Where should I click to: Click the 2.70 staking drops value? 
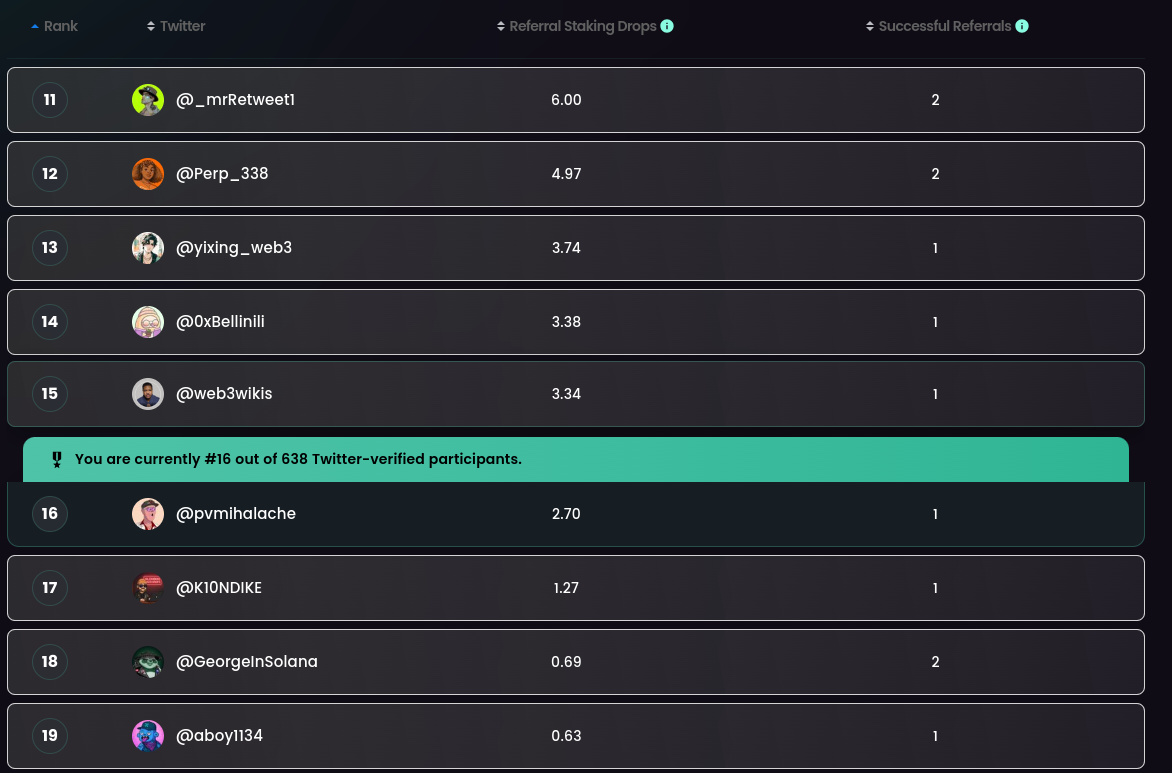tap(567, 514)
